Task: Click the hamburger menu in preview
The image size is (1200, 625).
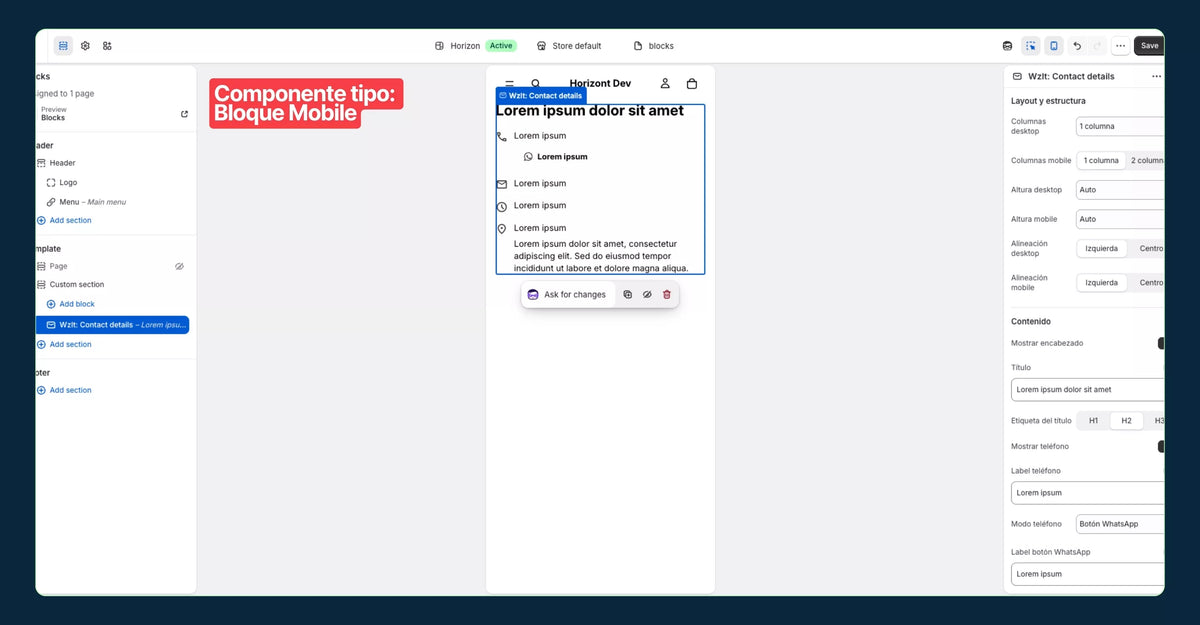Action: coord(510,84)
